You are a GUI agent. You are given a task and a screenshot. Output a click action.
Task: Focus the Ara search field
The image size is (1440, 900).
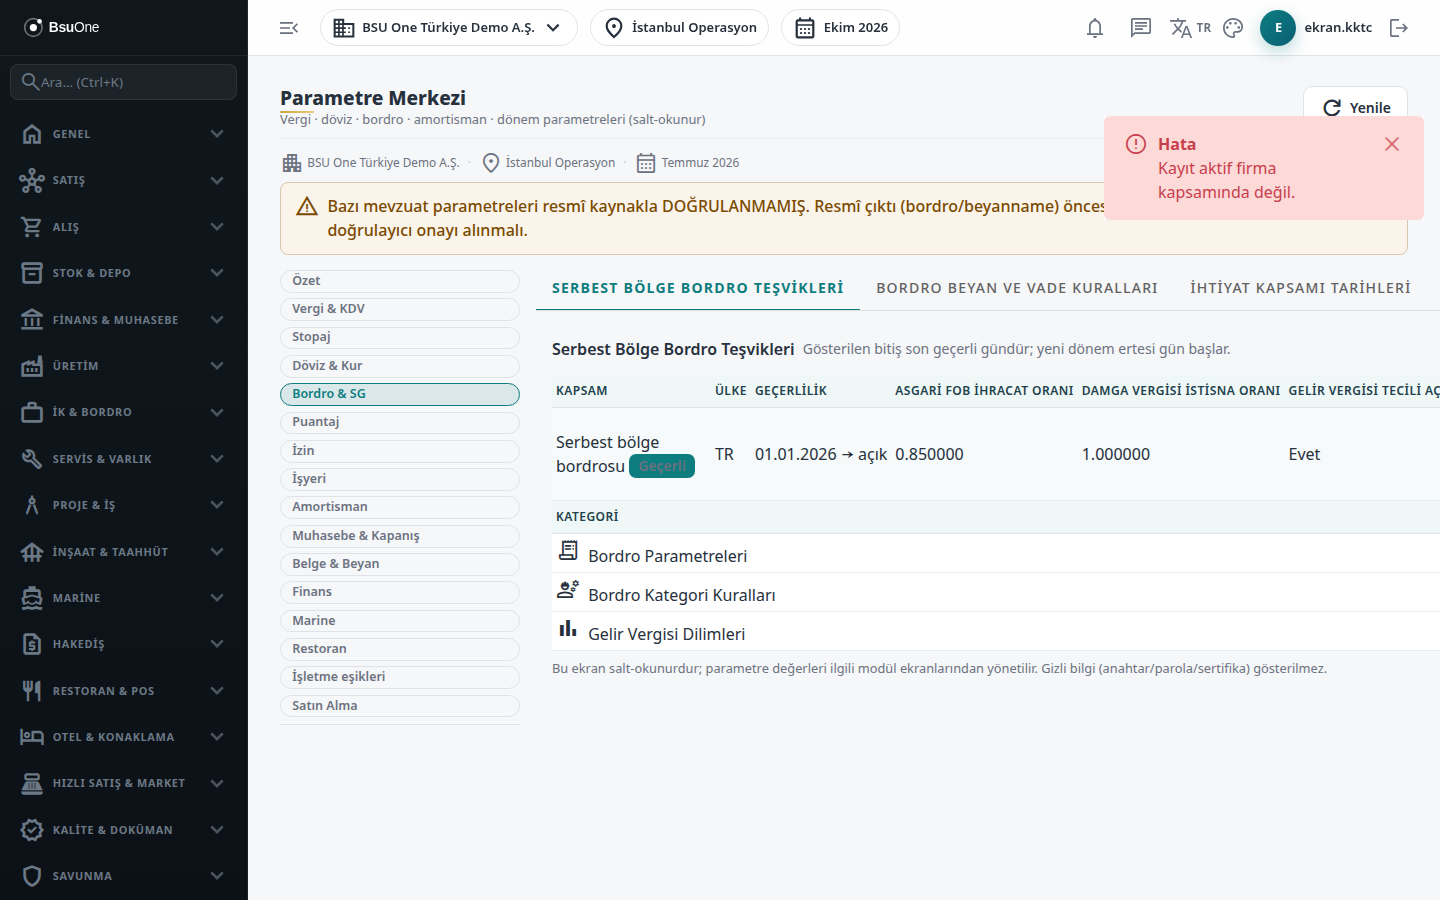point(124,82)
